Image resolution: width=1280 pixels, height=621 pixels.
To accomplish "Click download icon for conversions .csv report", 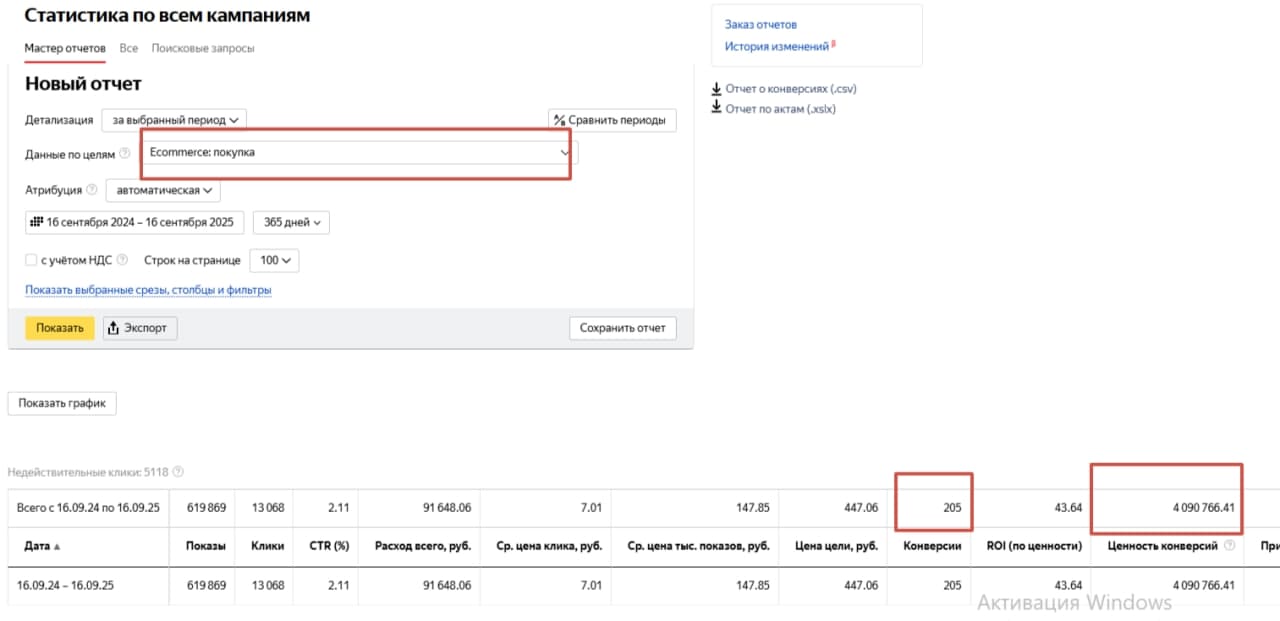I will [716, 88].
